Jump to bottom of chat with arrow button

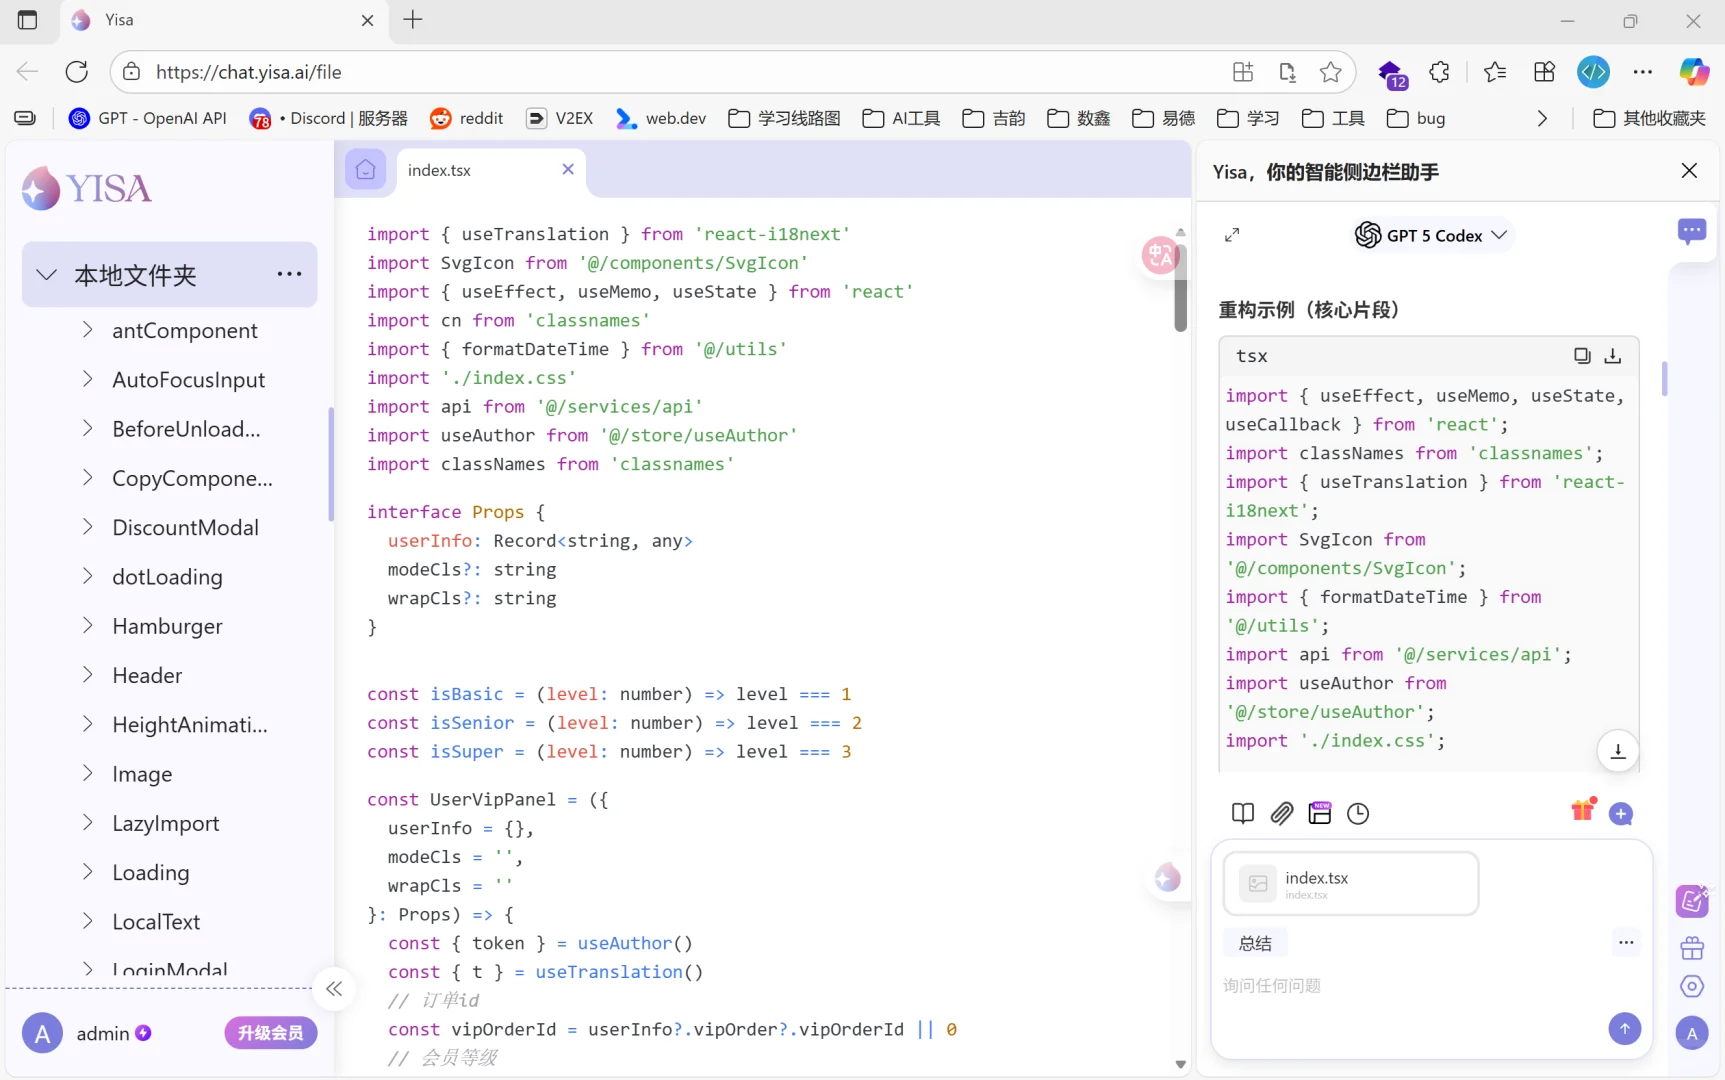click(1618, 751)
